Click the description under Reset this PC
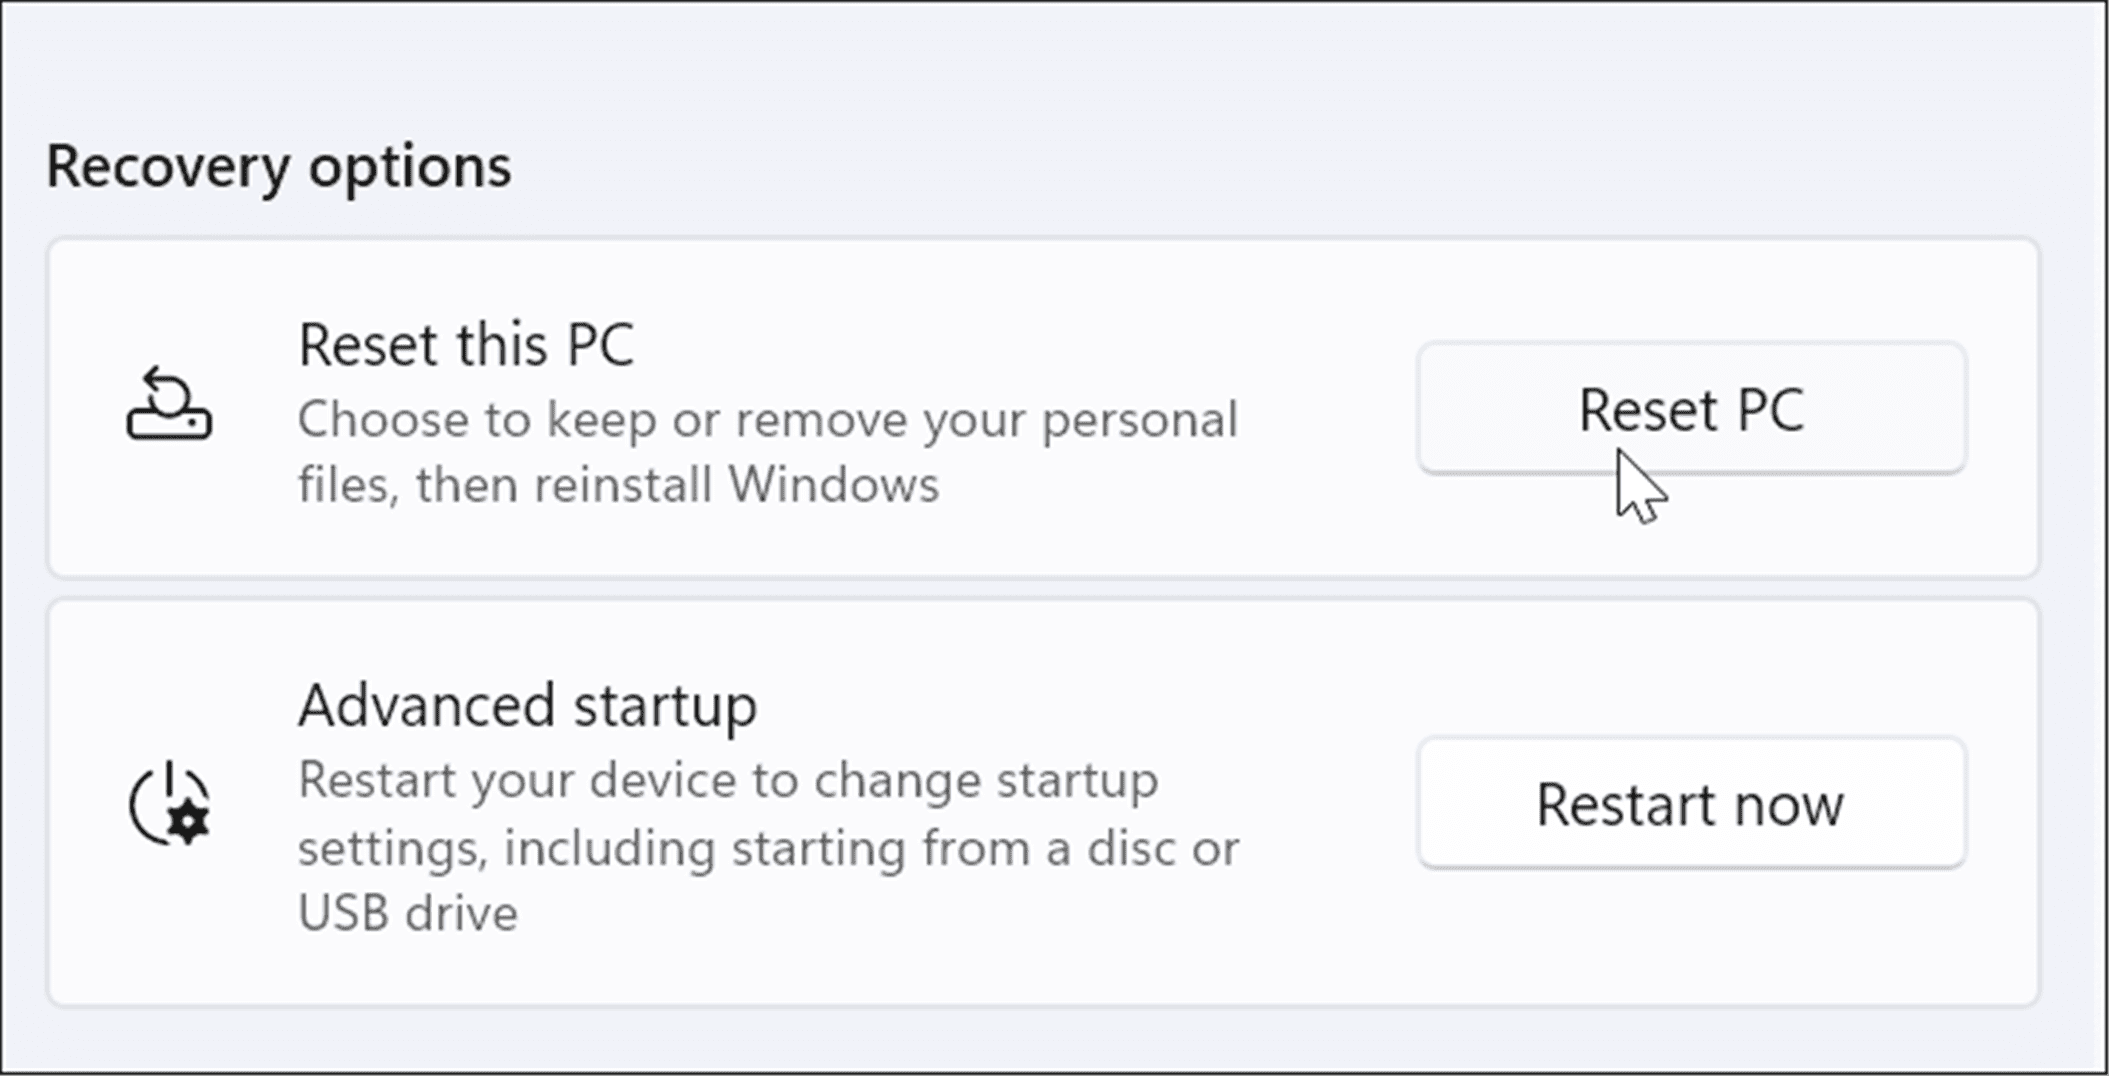2109x1076 pixels. coord(768,450)
